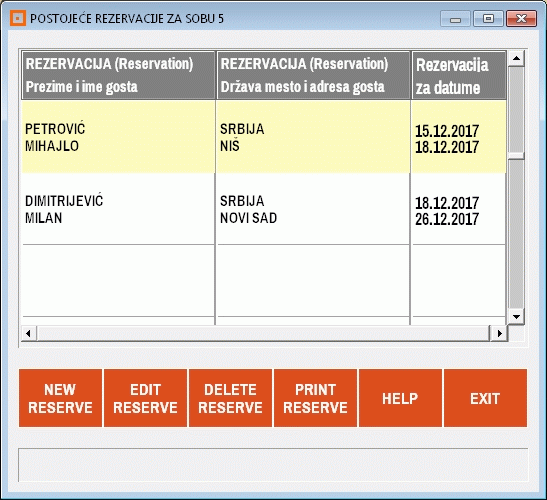Screen dimensions: 547x500
Task: Click the vertical scrollbar down arrow
Action: click(516, 317)
